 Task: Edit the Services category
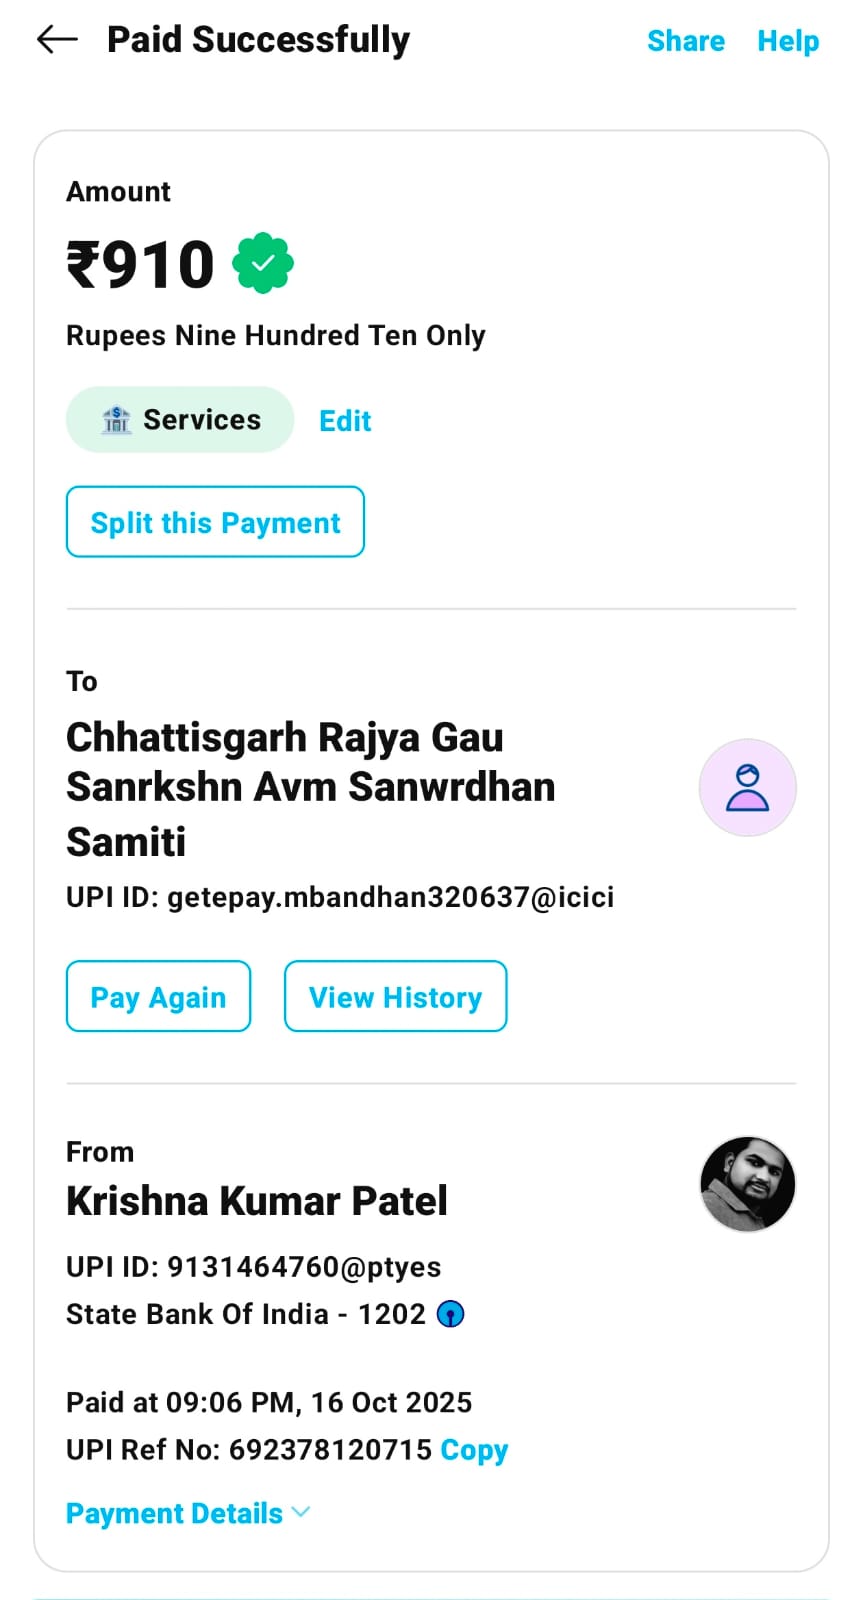point(345,421)
